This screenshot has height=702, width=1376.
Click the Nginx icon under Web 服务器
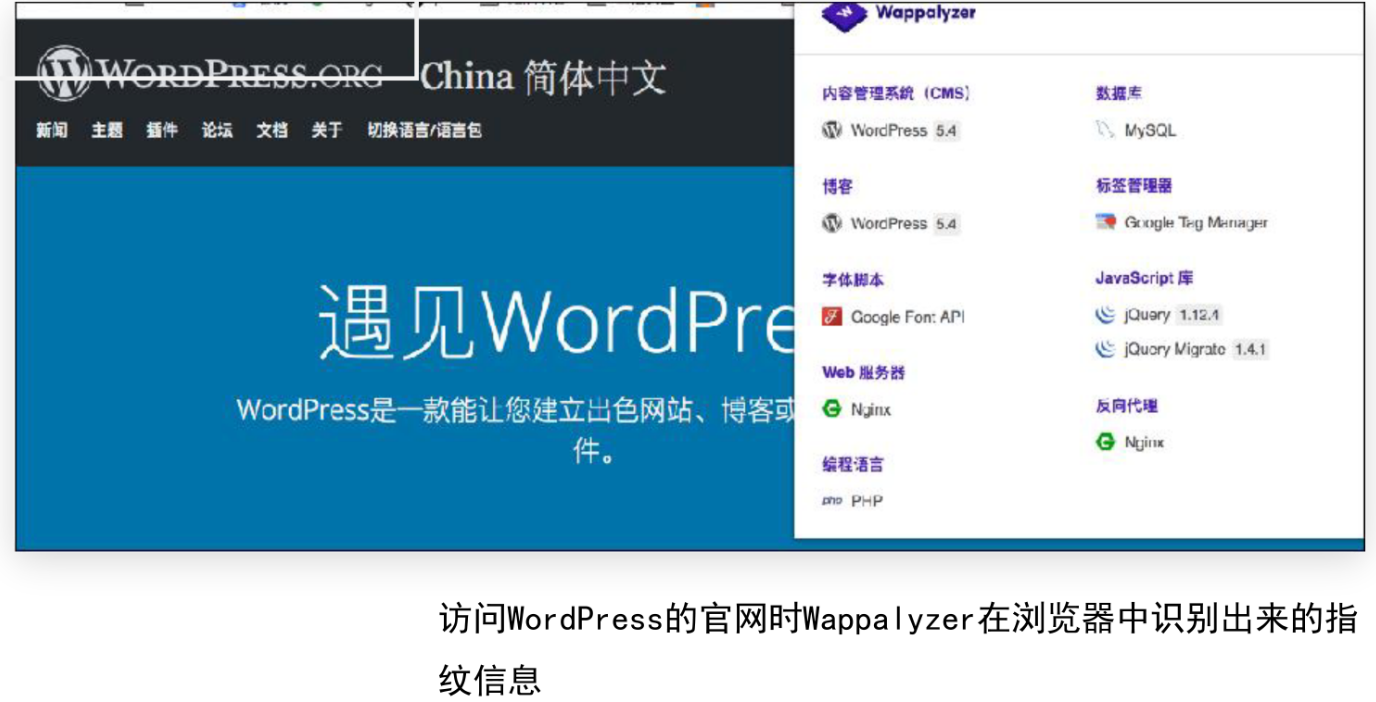coord(832,409)
